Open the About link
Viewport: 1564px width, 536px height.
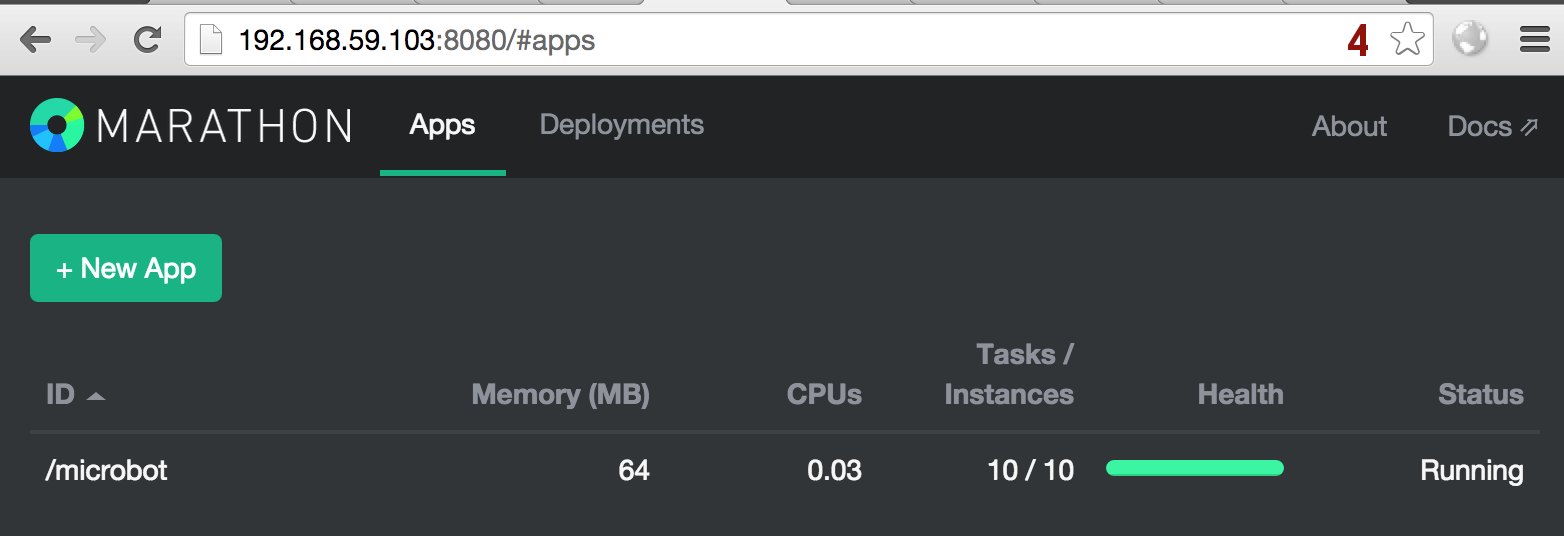1349,126
